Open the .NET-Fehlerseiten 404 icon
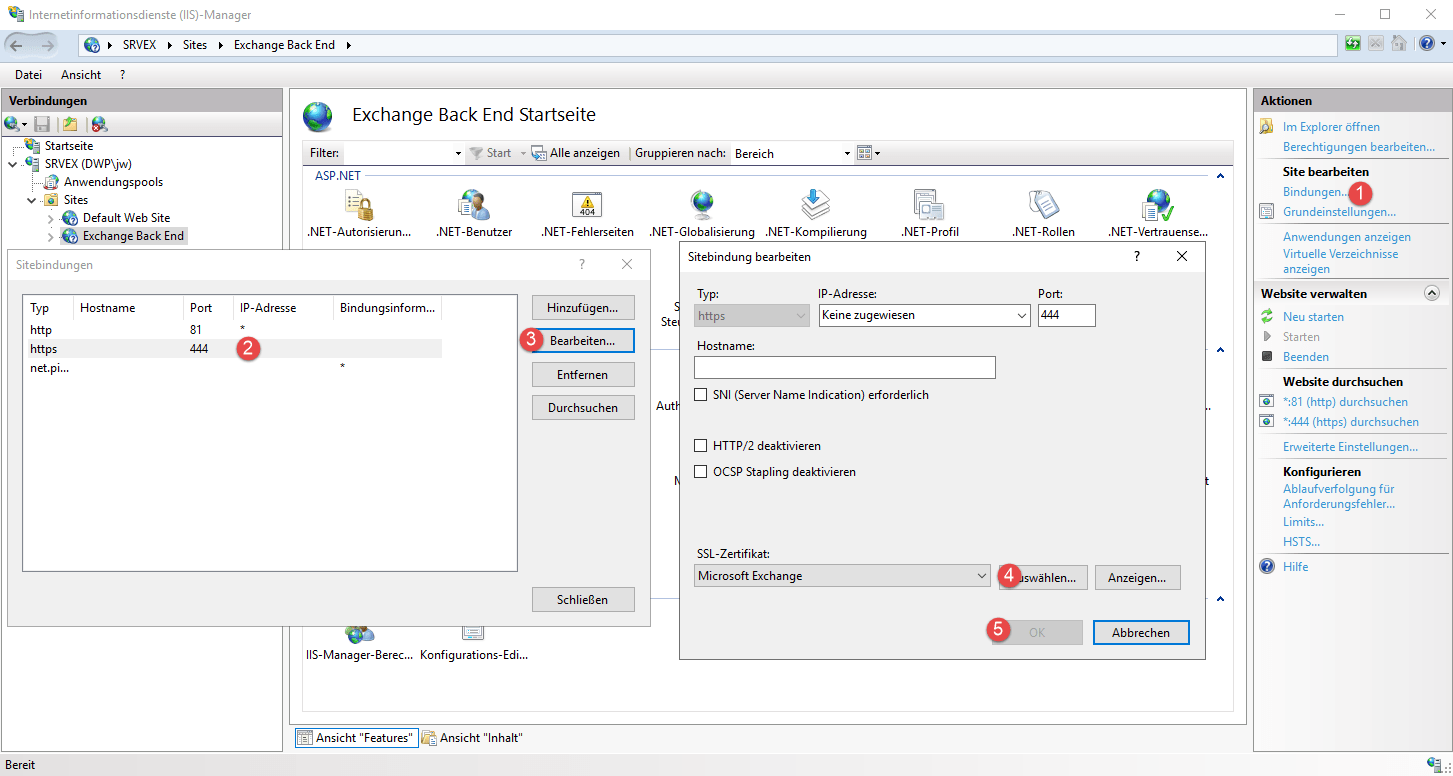 586,205
